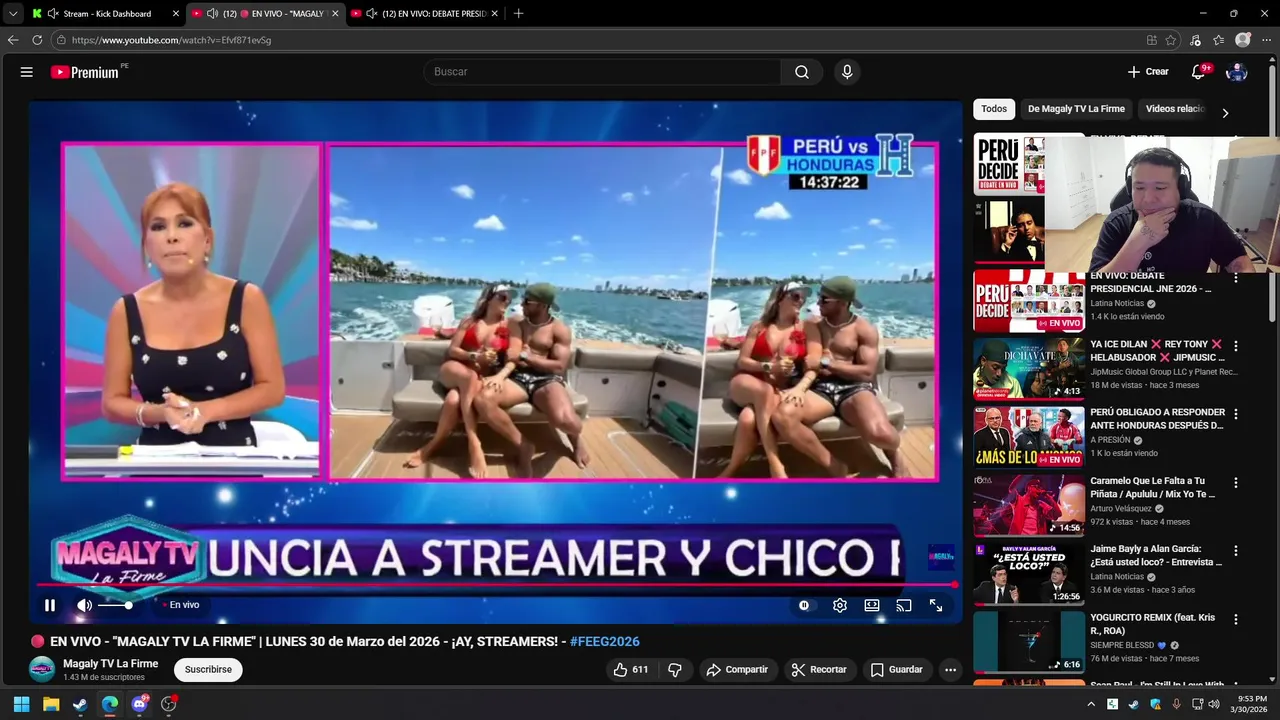Select the Todos filter chip
Viewport: 1280px width, 720px height.
pos(994,109)
